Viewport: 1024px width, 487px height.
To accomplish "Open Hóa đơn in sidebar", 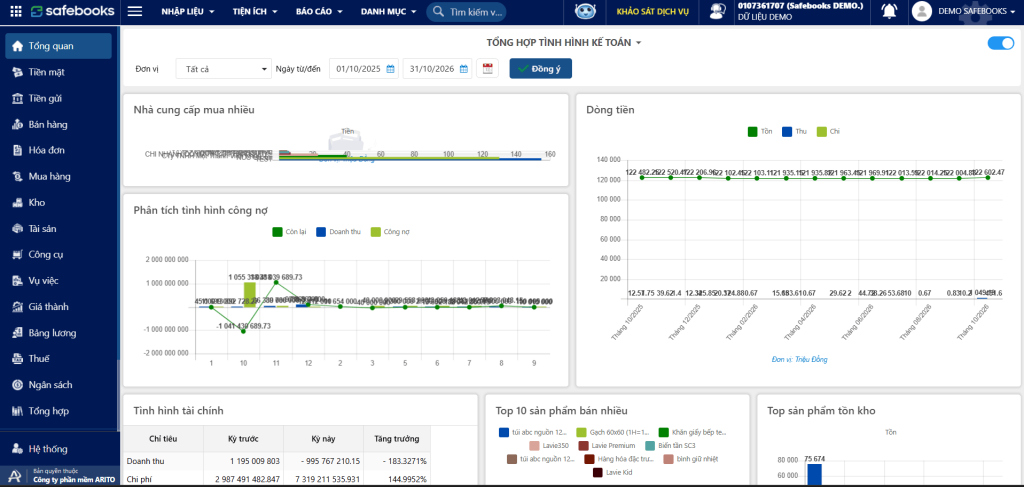I will (x=59, y=150).
